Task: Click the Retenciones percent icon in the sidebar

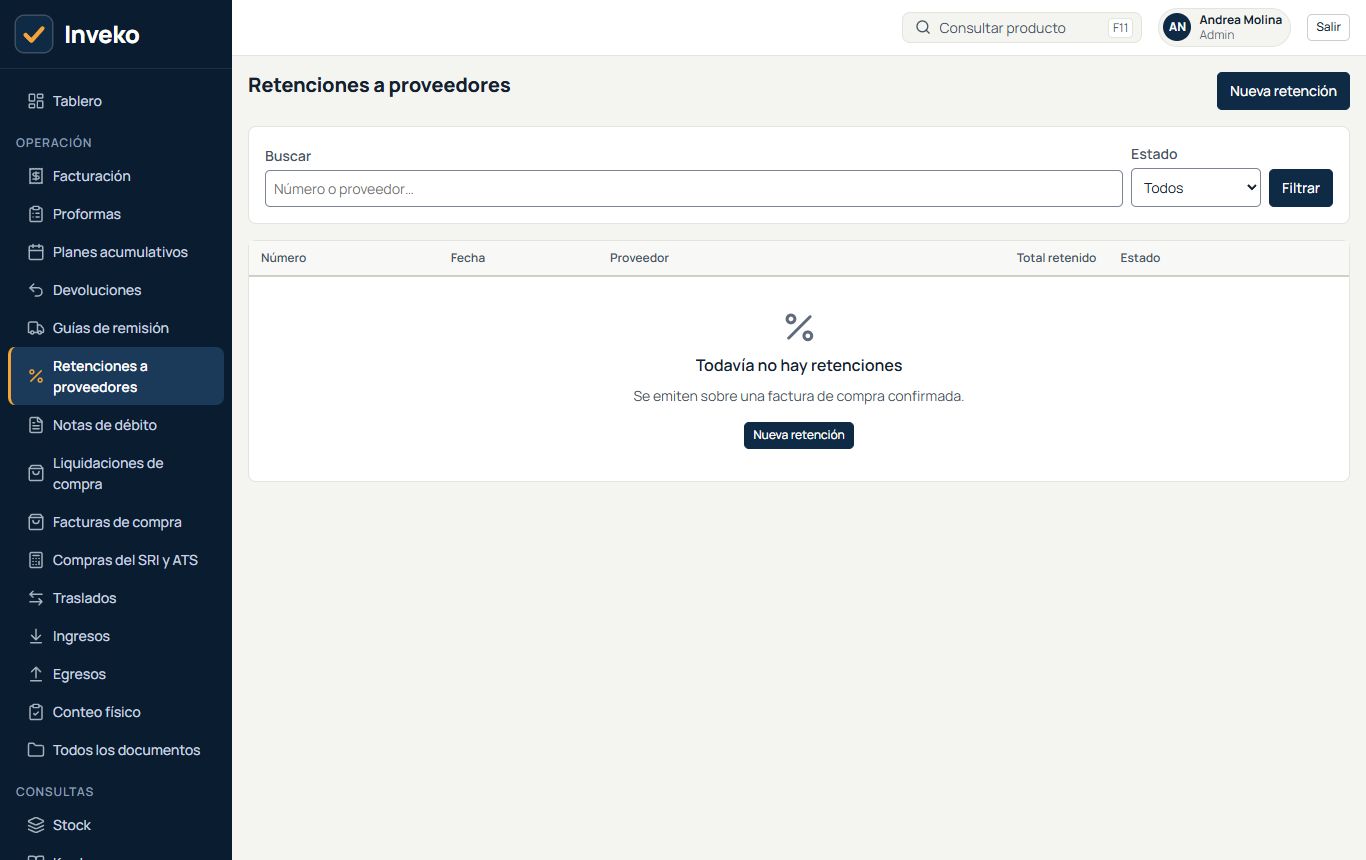Action: tap(36, 376)
